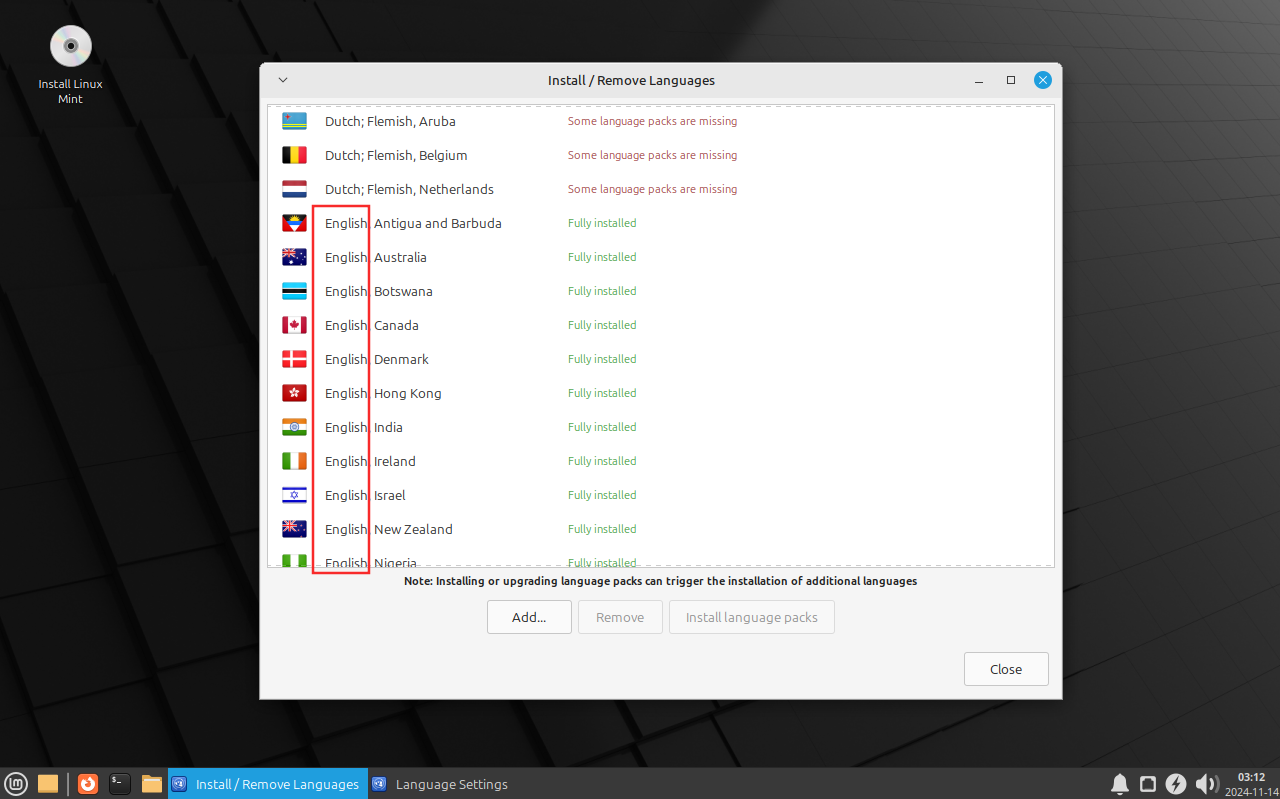Select the English, Hong Kong entry
This screenshot has width=1280, height=799.
point(660,393)
